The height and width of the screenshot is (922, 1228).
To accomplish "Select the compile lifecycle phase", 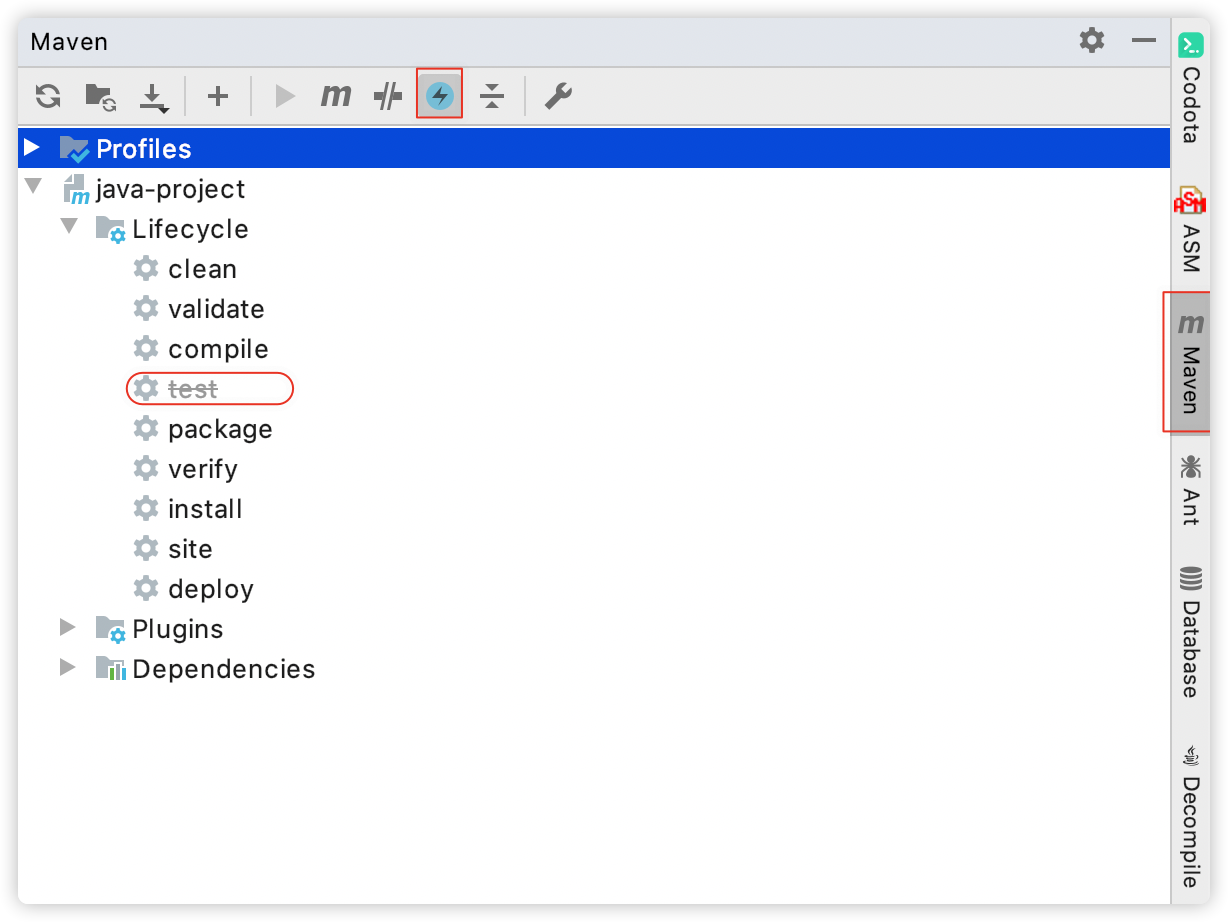I will (219, 349).
